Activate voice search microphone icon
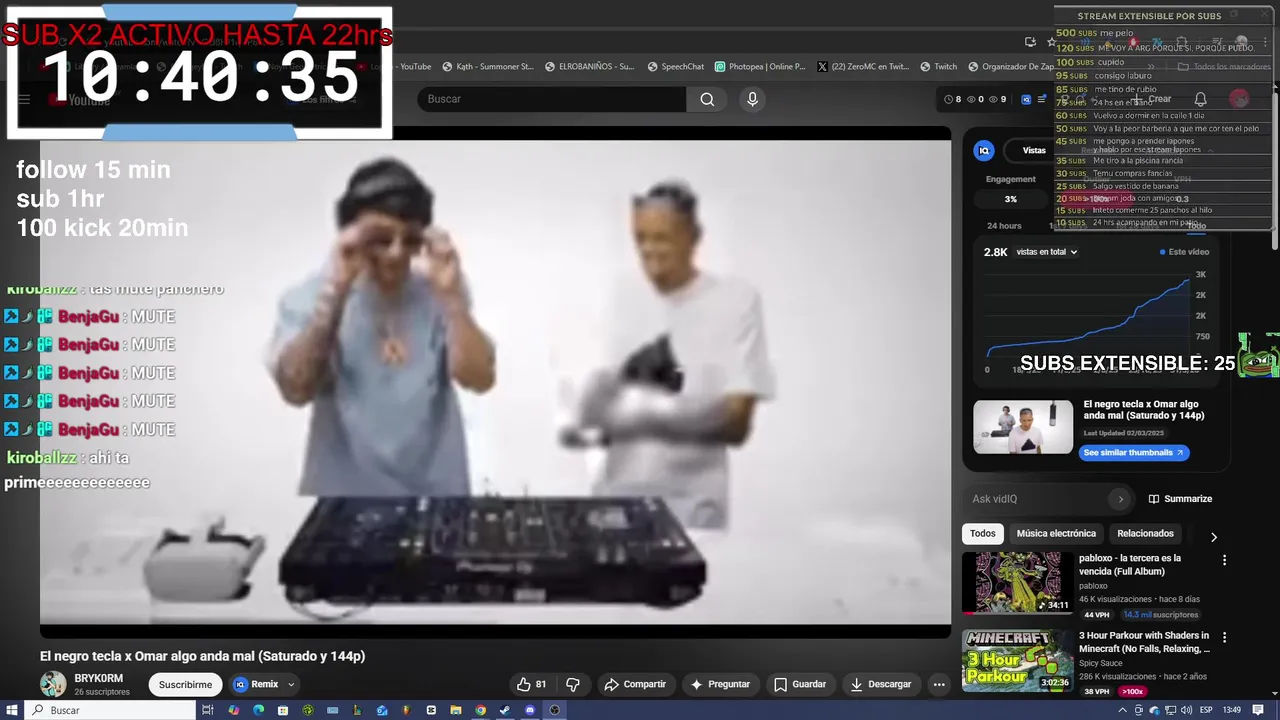Image resolution: width=1280 pixels, height=720 pixels. click(753, 99)
